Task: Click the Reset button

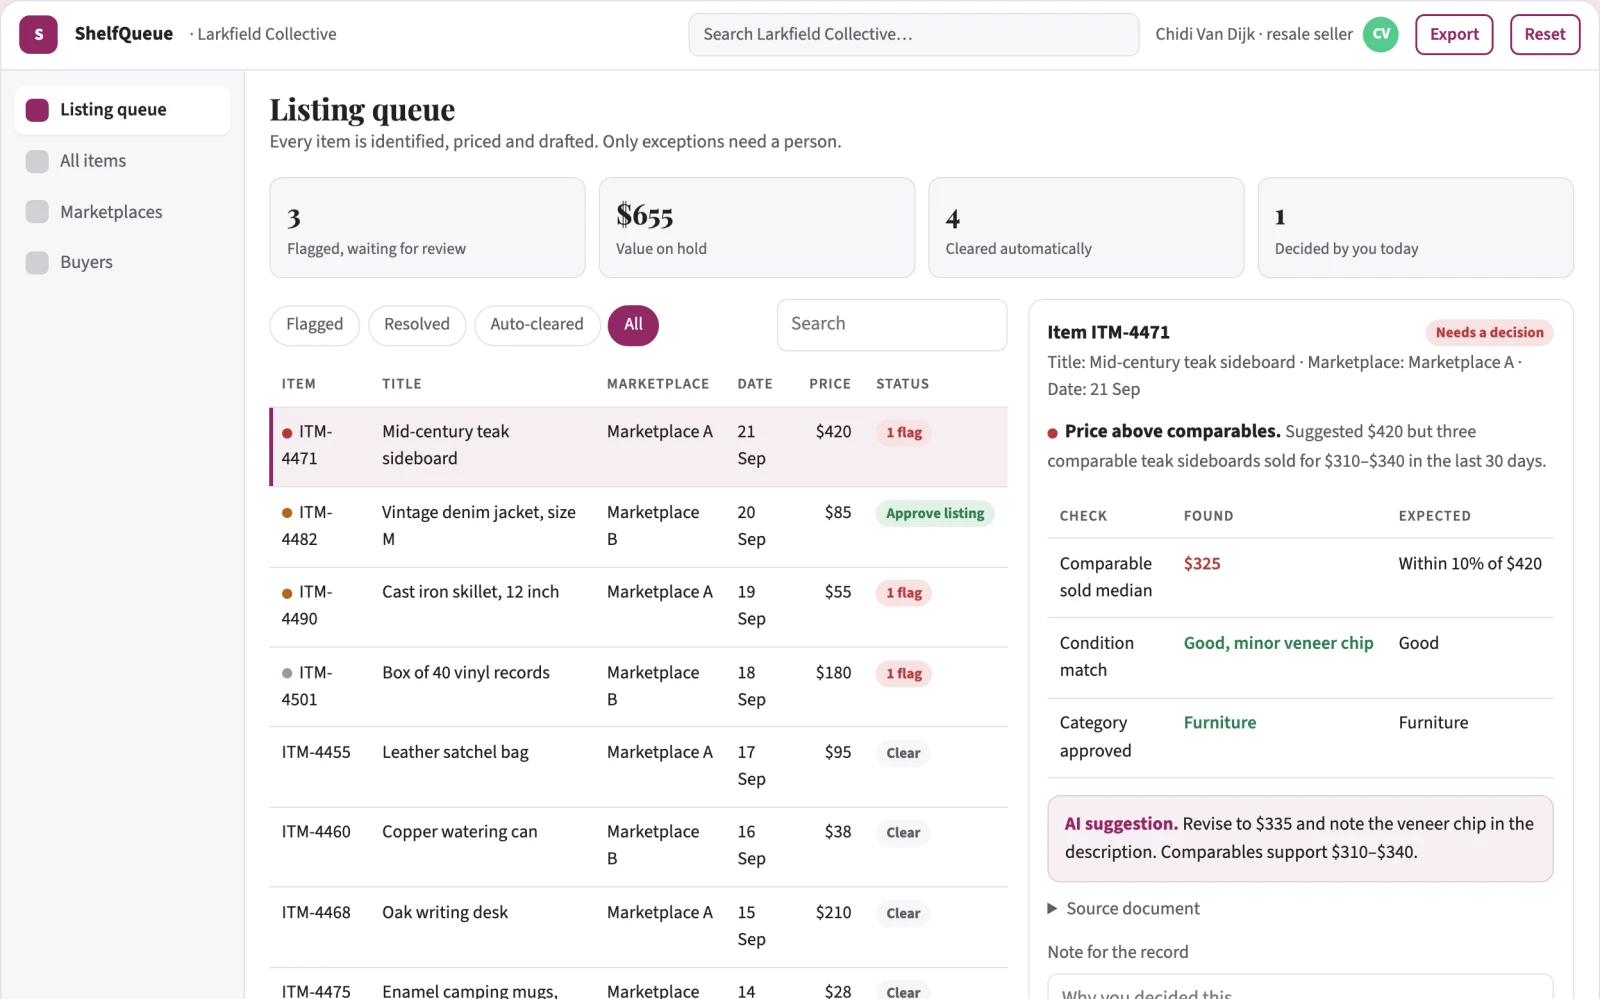Action: pyautogui.click(x=1545, y=34)
